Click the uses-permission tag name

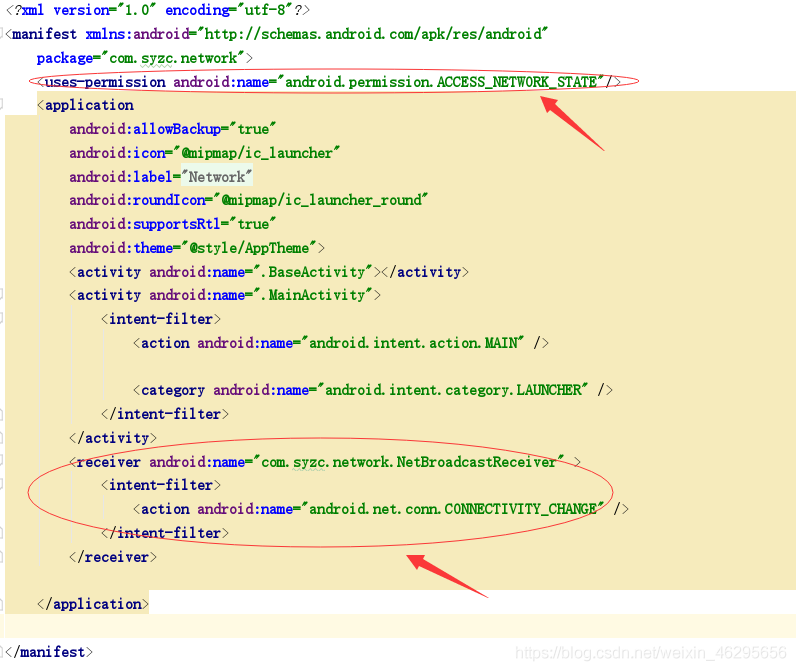coord(105,82)
